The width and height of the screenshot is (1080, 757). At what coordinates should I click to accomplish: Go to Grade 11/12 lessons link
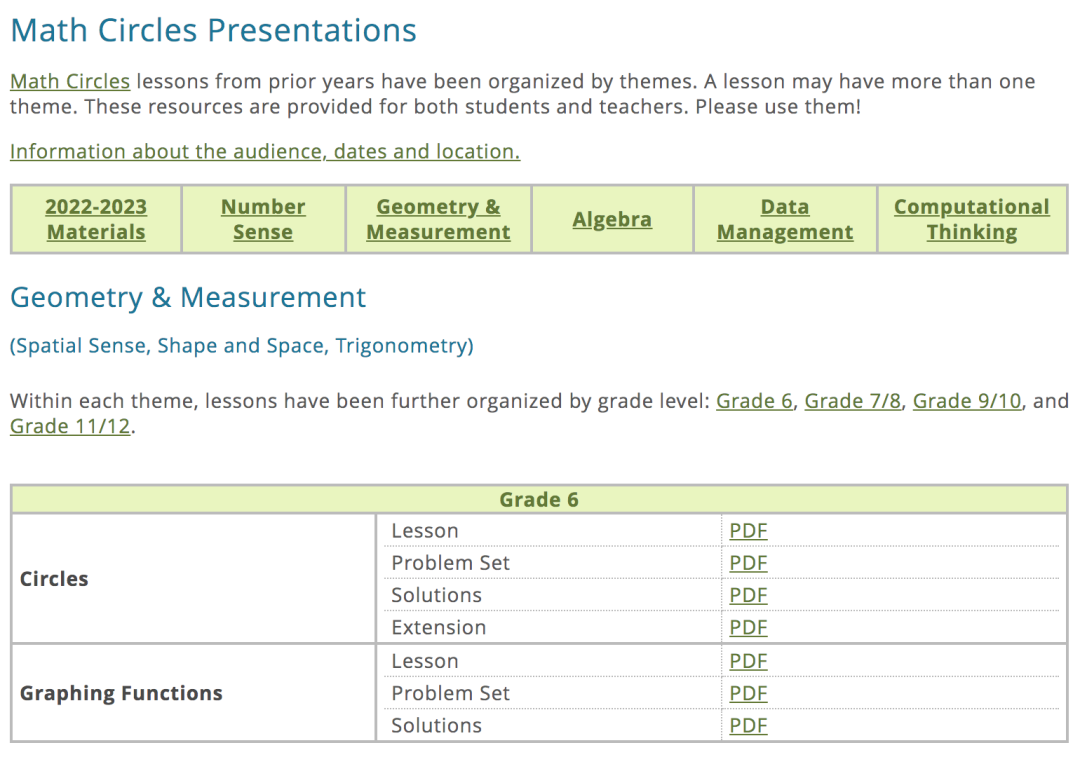point(70,428)
